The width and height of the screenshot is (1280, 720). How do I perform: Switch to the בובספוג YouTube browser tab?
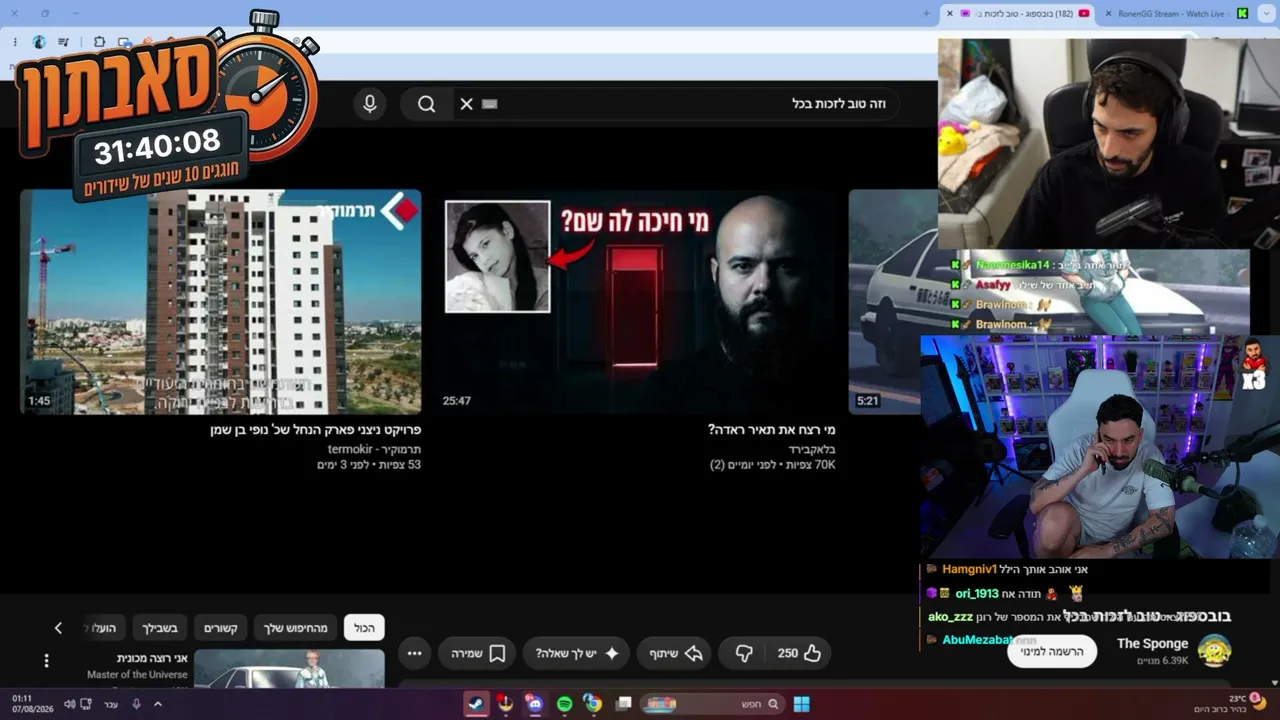[x=1018, y=14]
